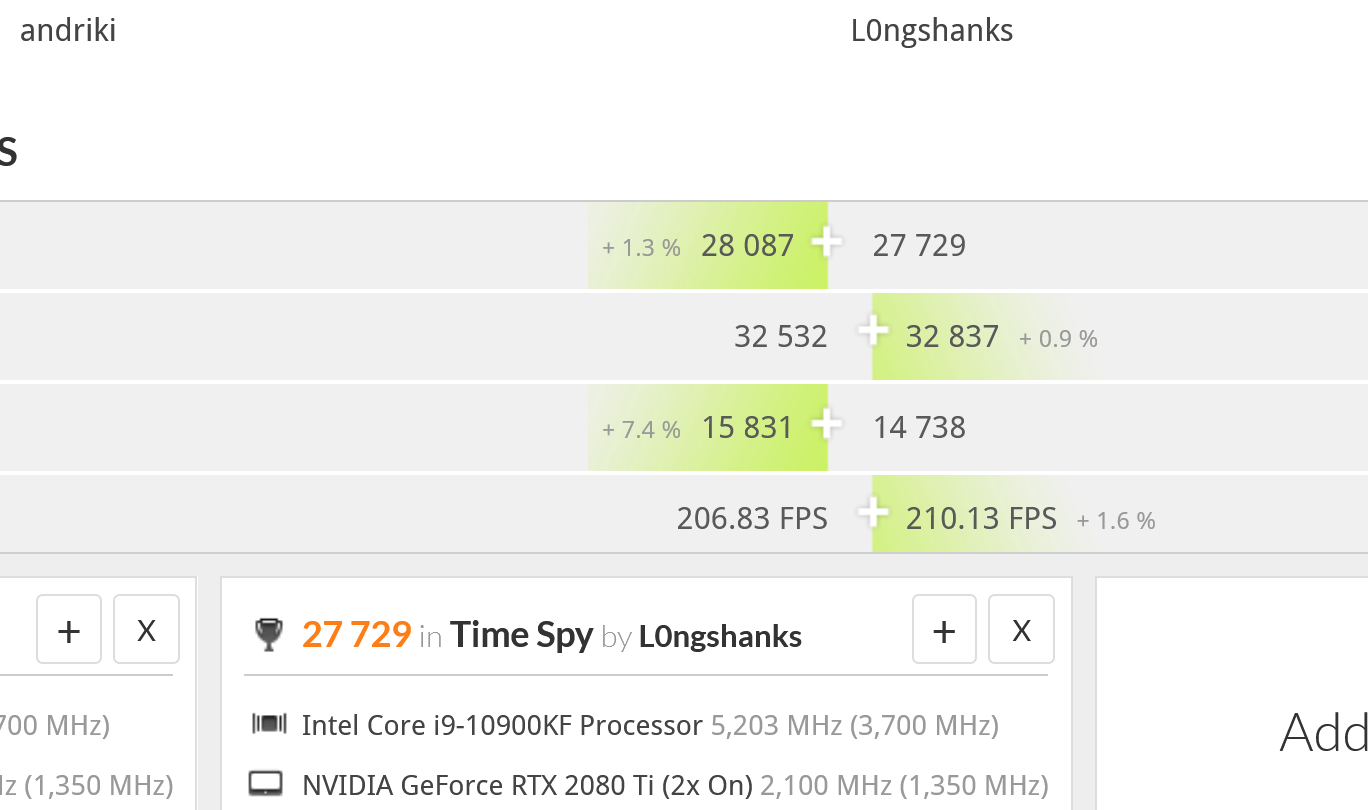Click the graphics card icon beside RTX 2080 Ti

tap(267, 784)
